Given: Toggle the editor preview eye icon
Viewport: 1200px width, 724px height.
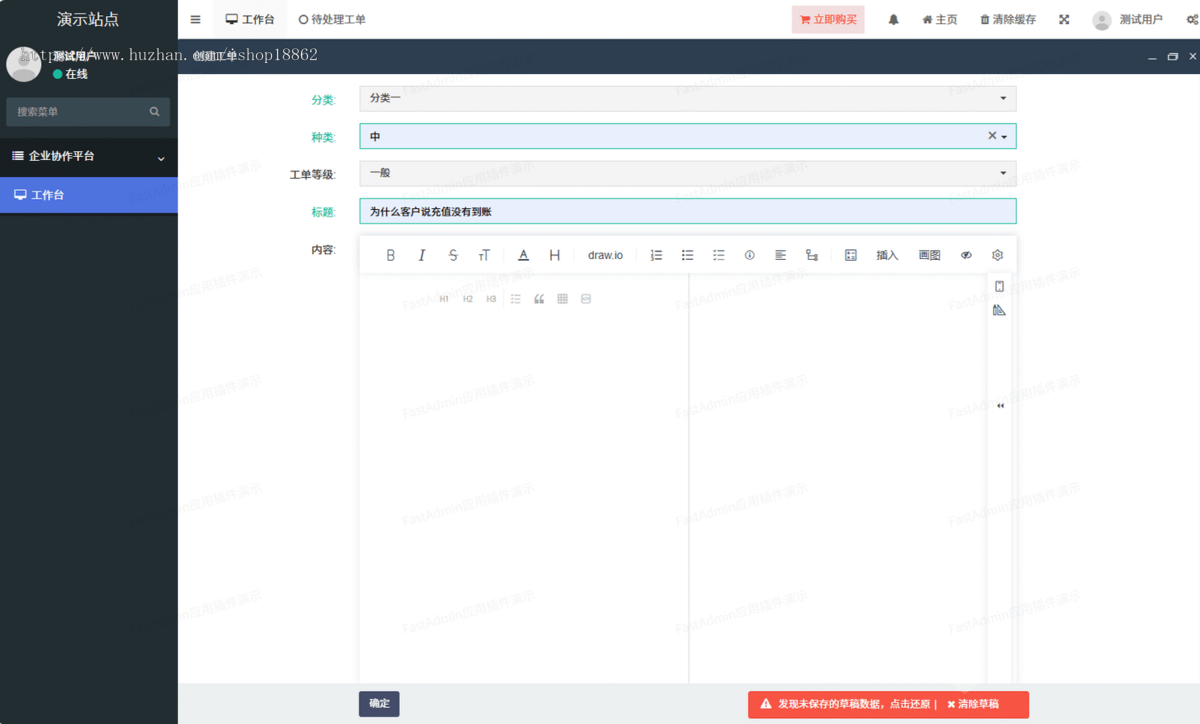Looking at the screenshot, I should point(966,255).
